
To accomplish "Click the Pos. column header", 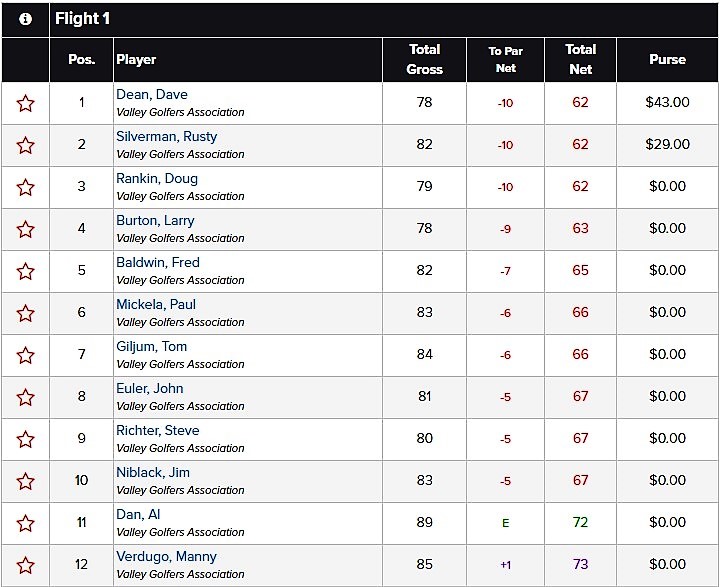I will (82, 59).
